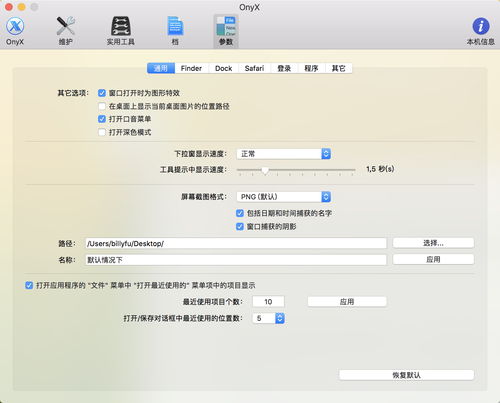This screenshot has height=403, width=500.
Task: Uncheck 窗口捕获的阴影 checkbox
Action: pyautogui.click(x=240, y=227)
